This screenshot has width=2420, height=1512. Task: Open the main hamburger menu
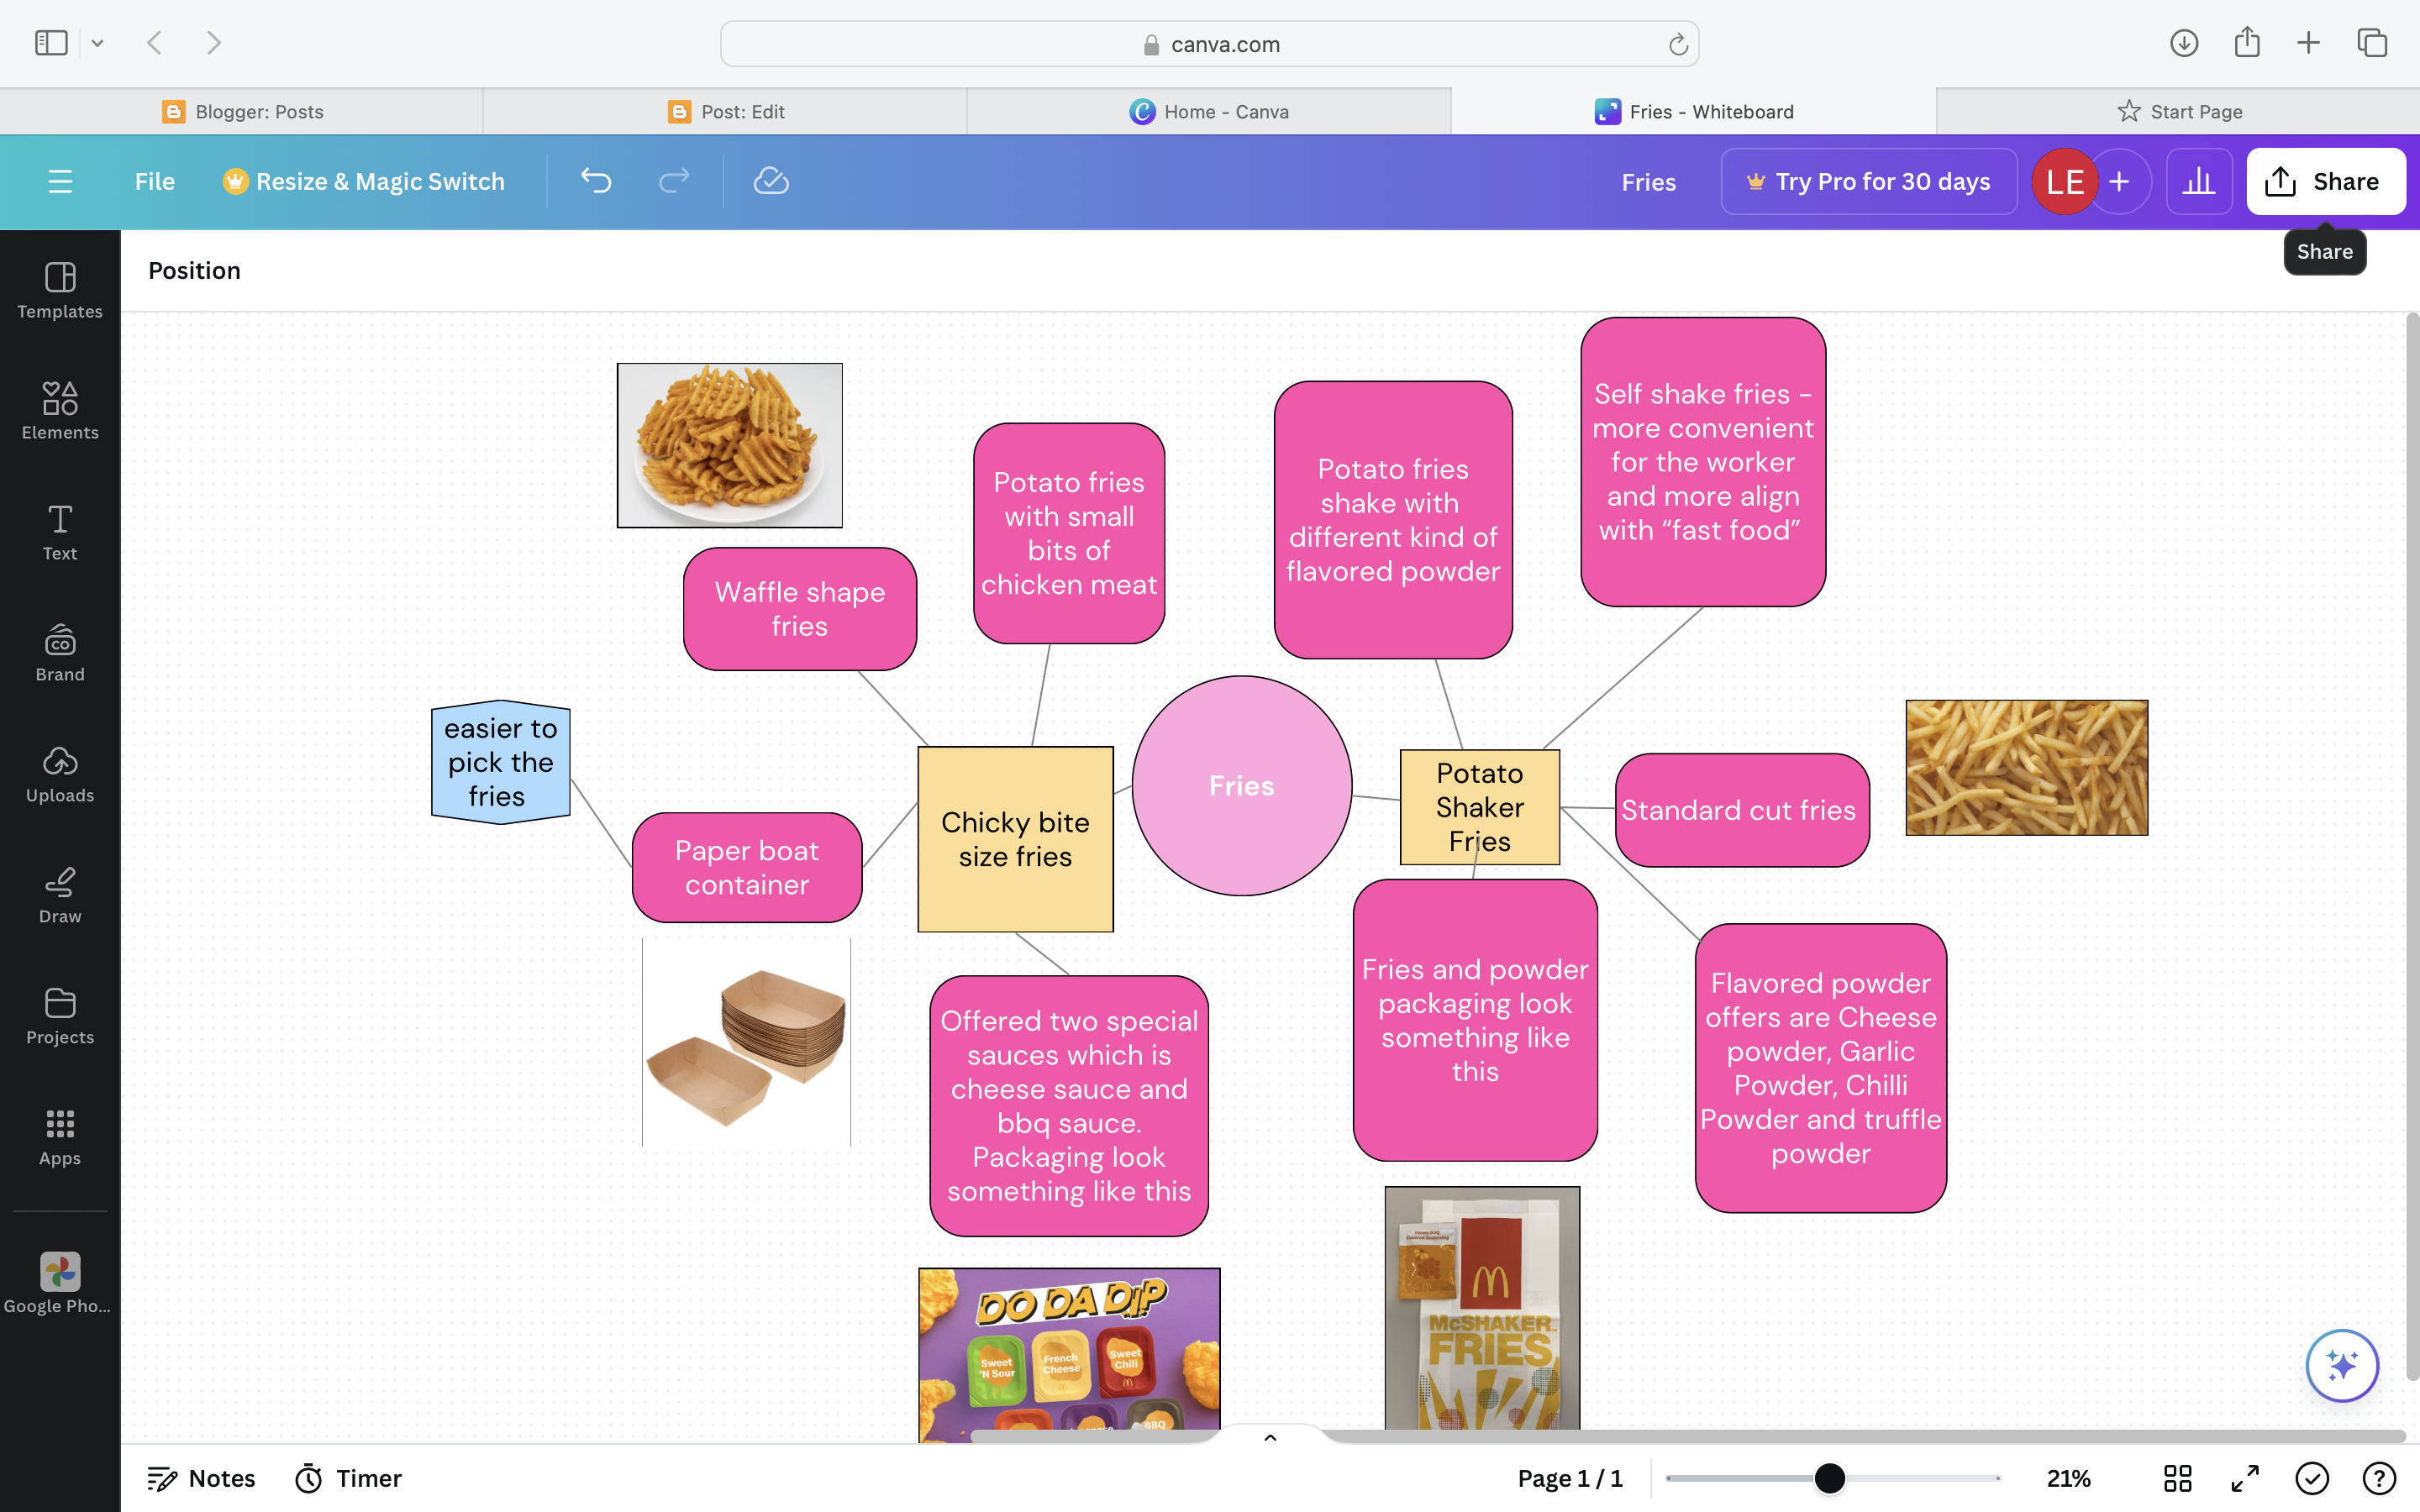coord(60,181)
